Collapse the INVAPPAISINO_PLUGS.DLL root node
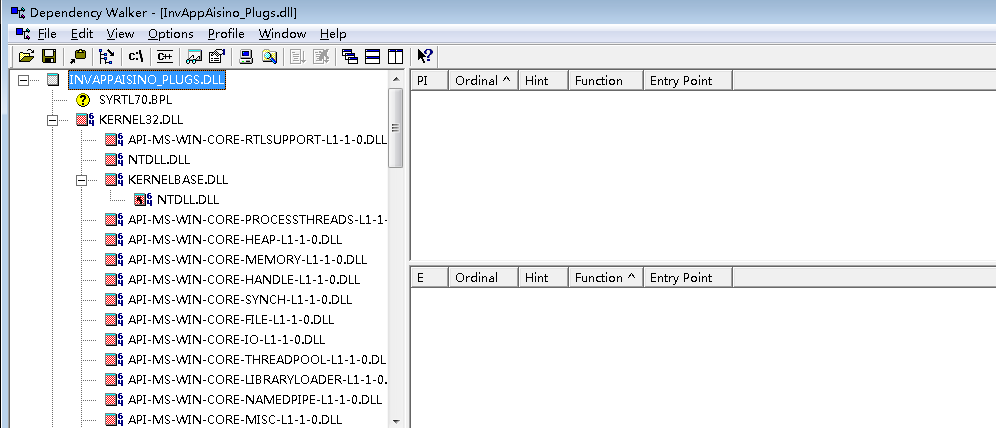Viewport: 996px width, 428px height. point(24,81)
